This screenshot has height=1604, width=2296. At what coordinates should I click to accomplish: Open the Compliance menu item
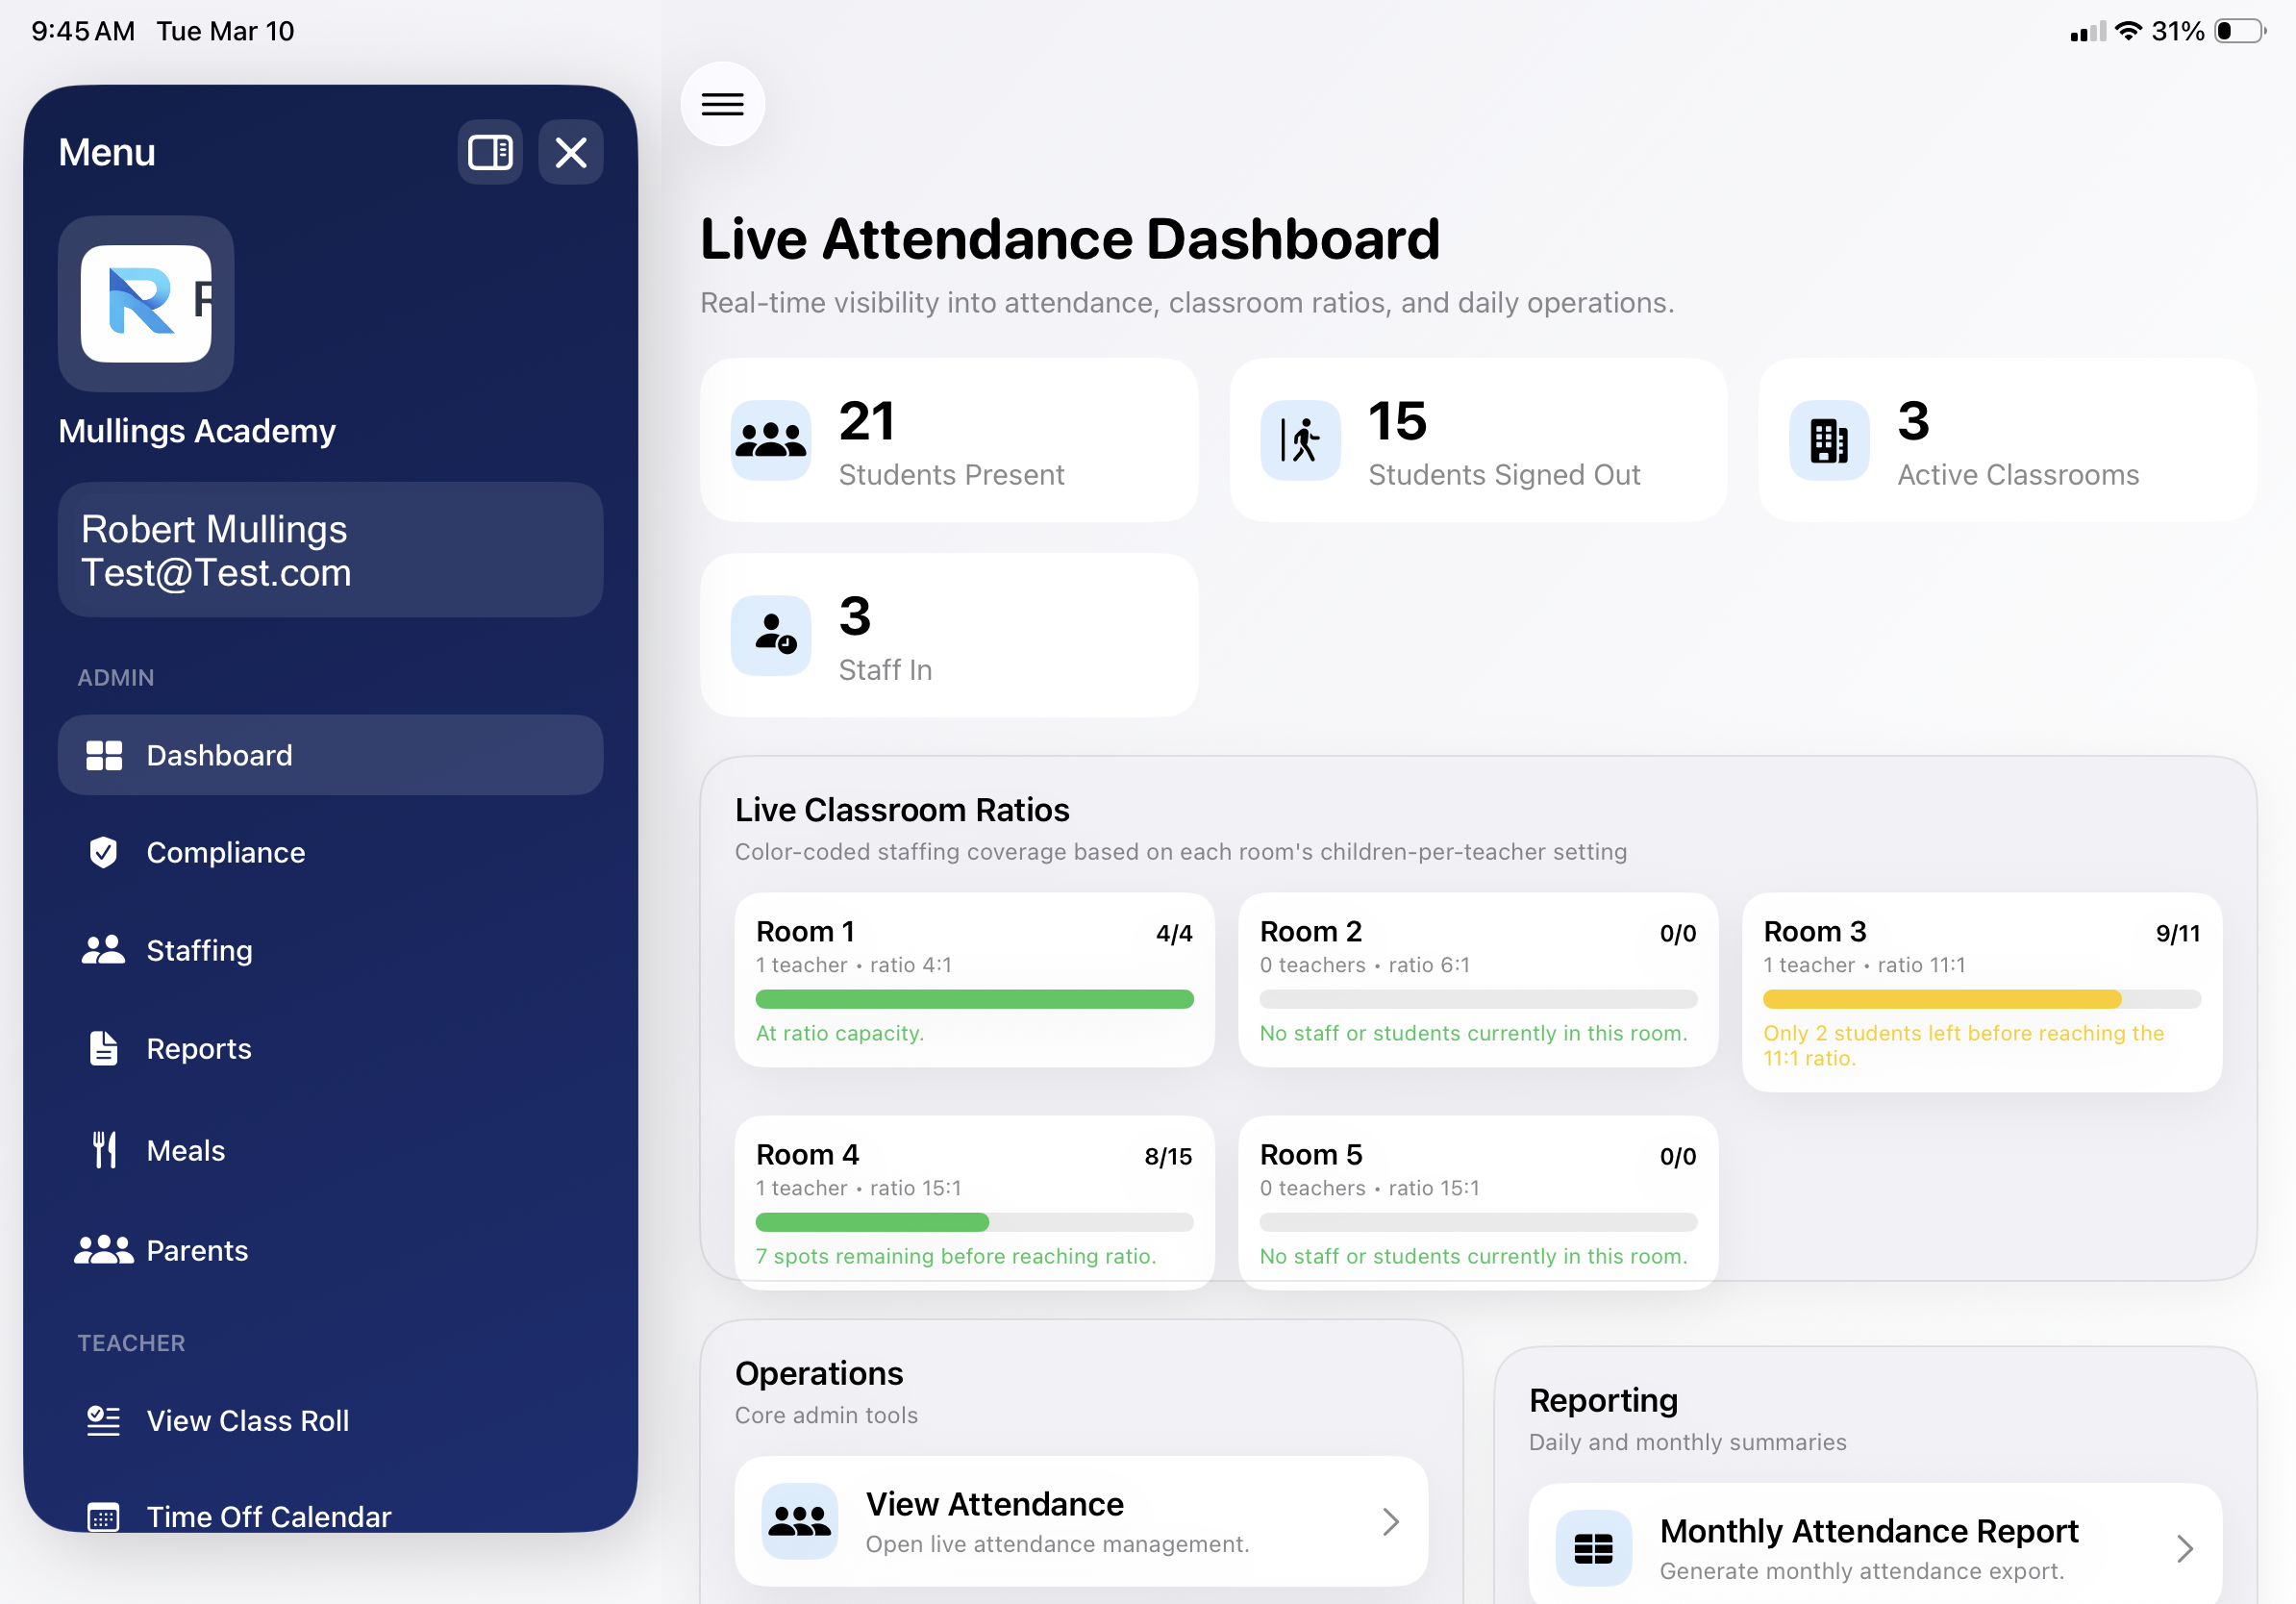[x=331, y=852]
